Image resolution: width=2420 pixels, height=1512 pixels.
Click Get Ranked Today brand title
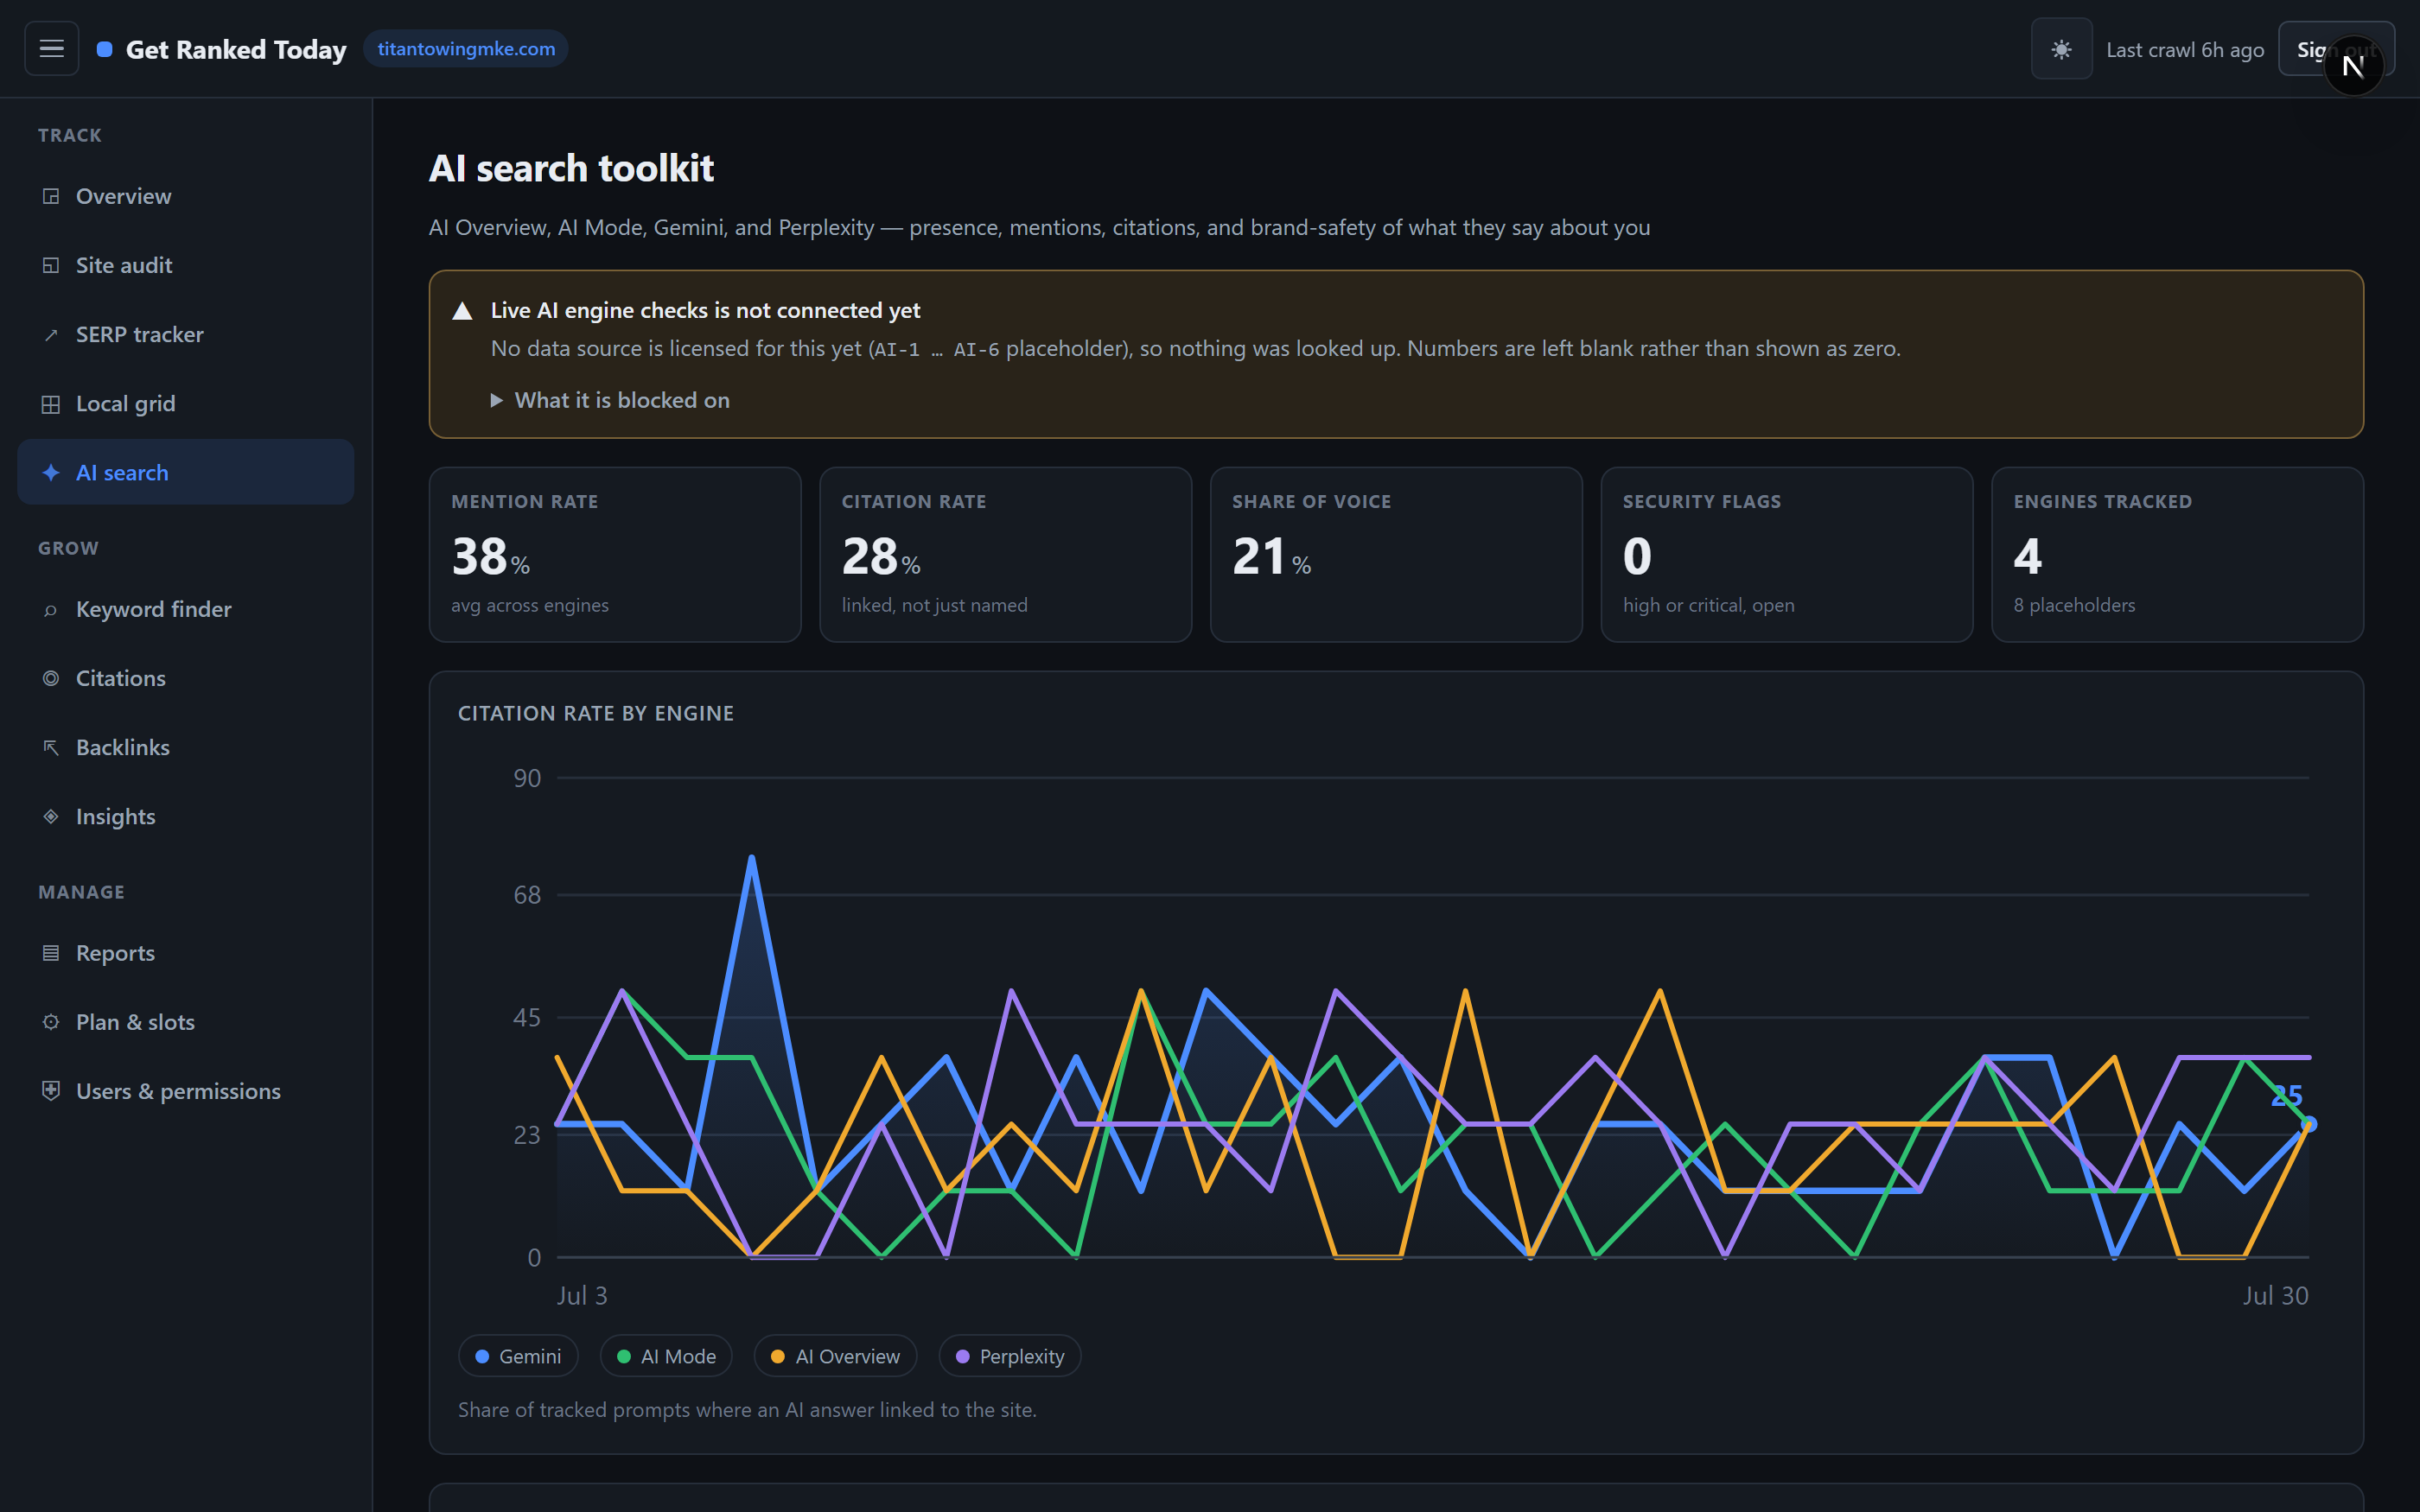click(236, 49)
